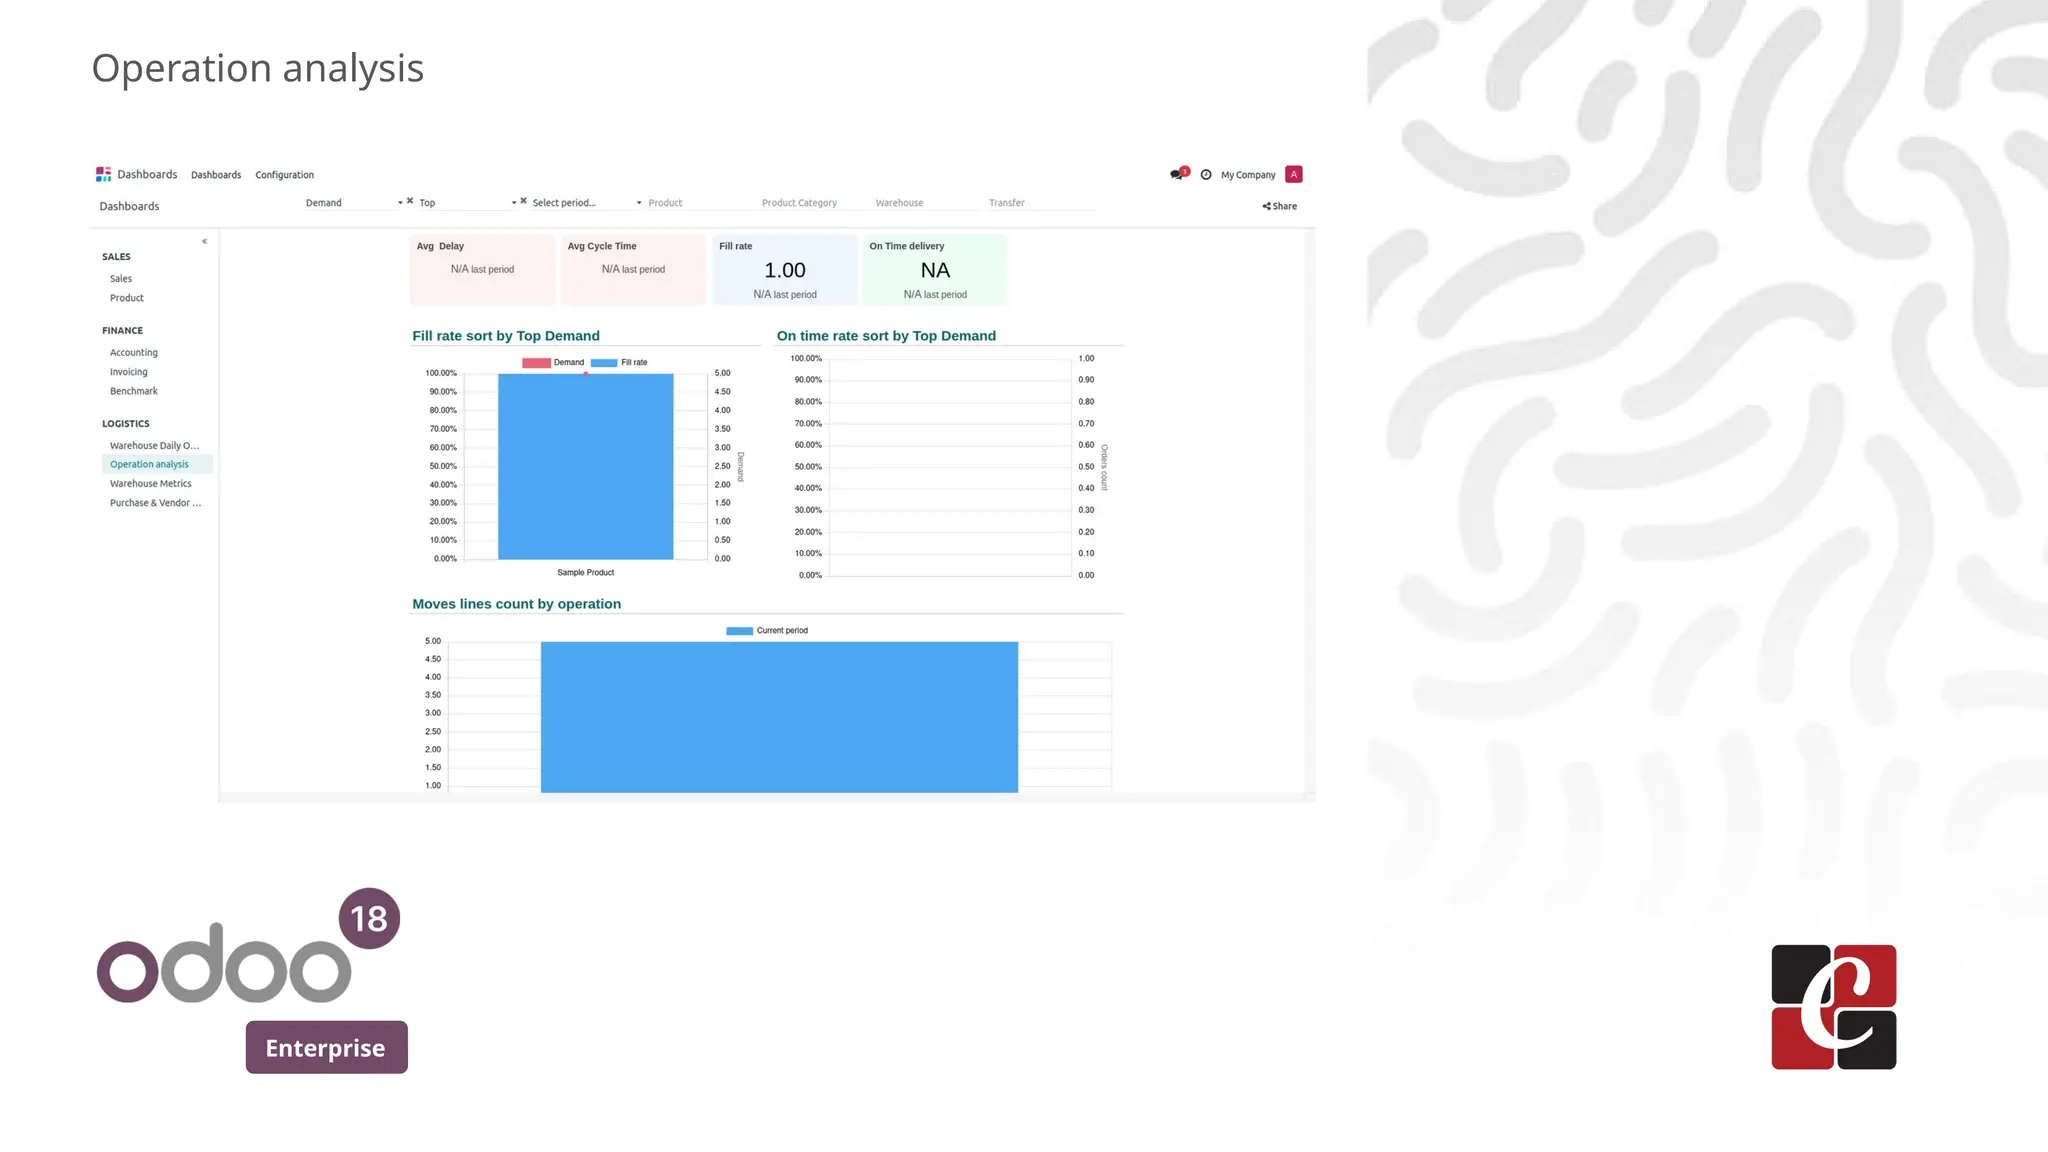Open the messages conversation icon

[1177, 174]
